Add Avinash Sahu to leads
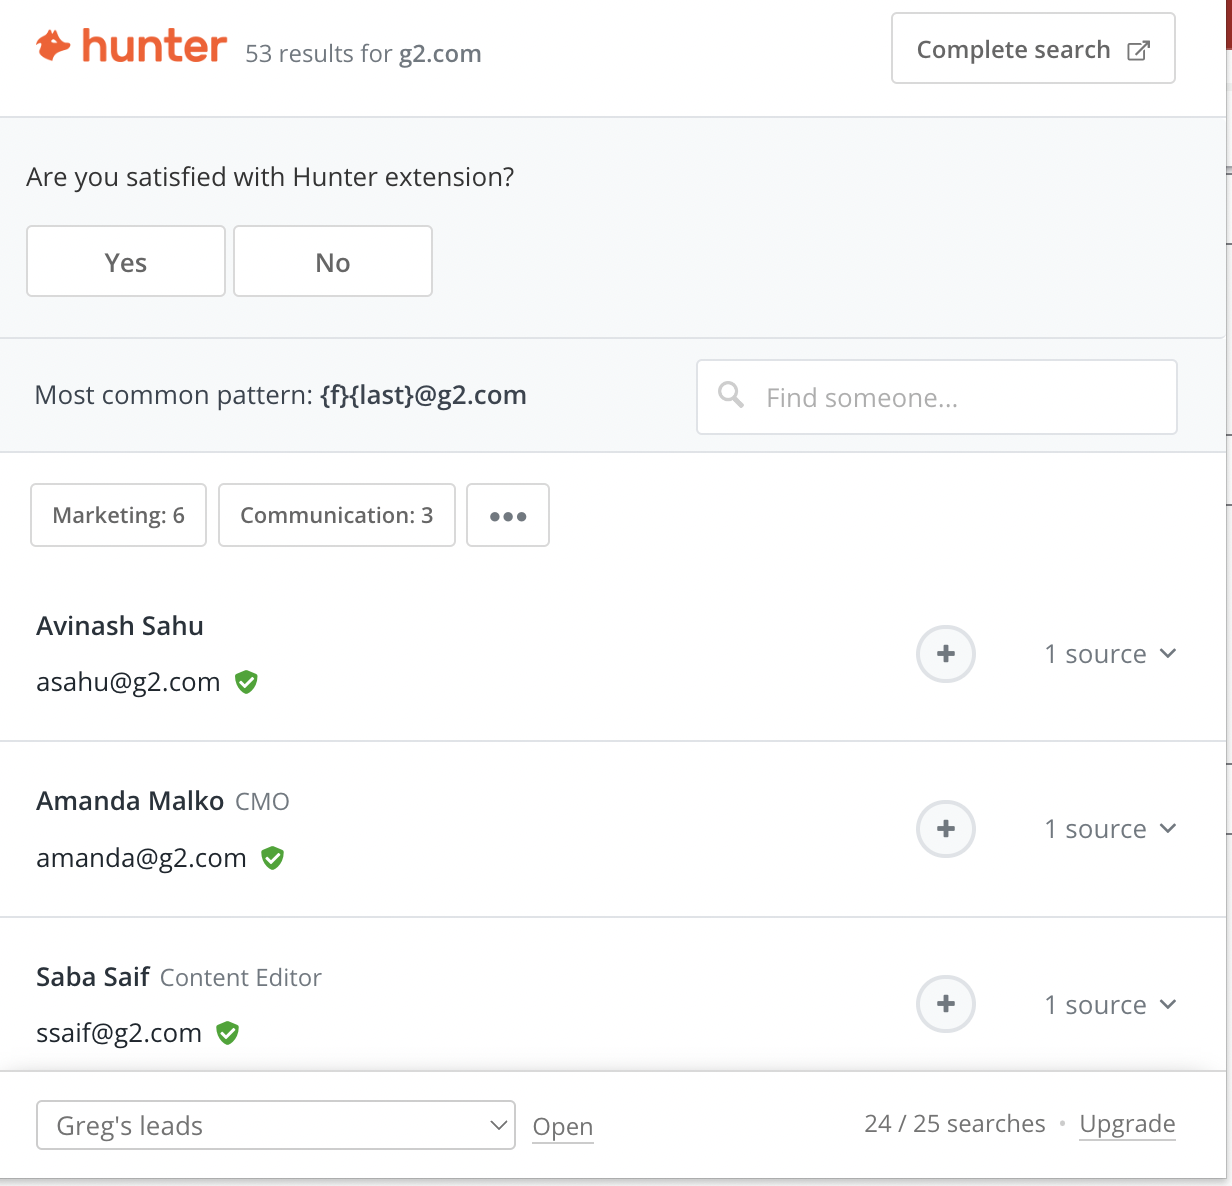The width and height of the screenshot is (1232, 1186). click(945, 654)
